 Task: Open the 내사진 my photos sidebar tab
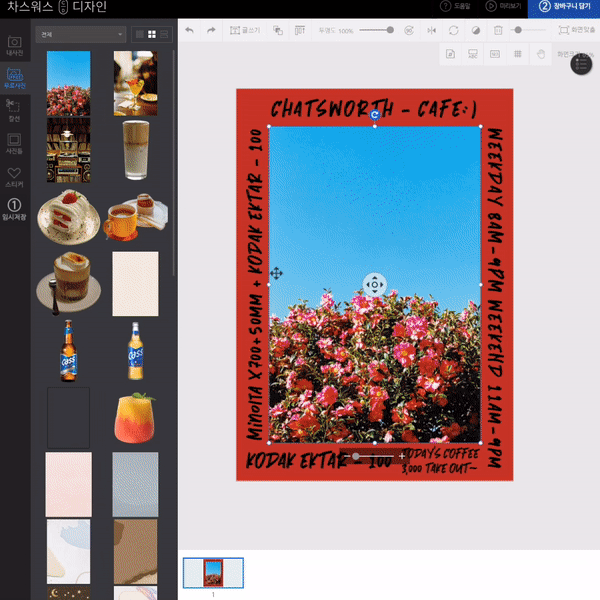pyautogui.click(x=15, y=46)
